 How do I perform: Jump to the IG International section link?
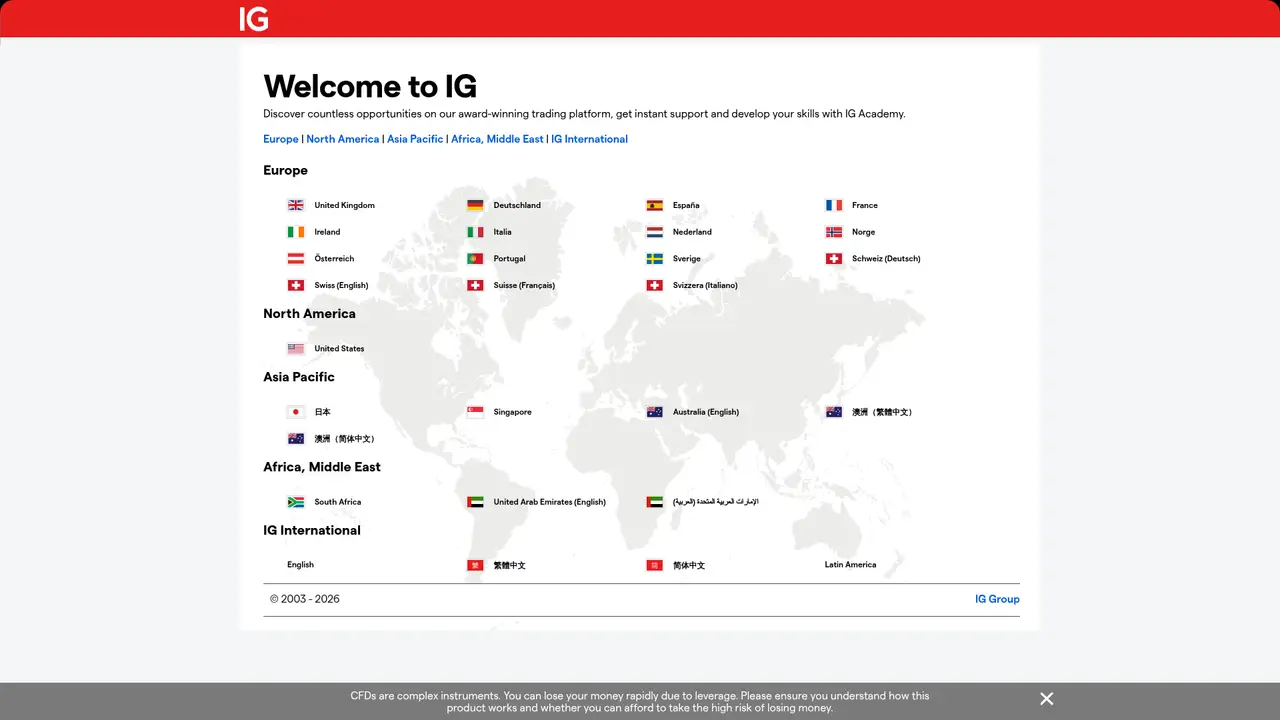(x=589, y=139)
